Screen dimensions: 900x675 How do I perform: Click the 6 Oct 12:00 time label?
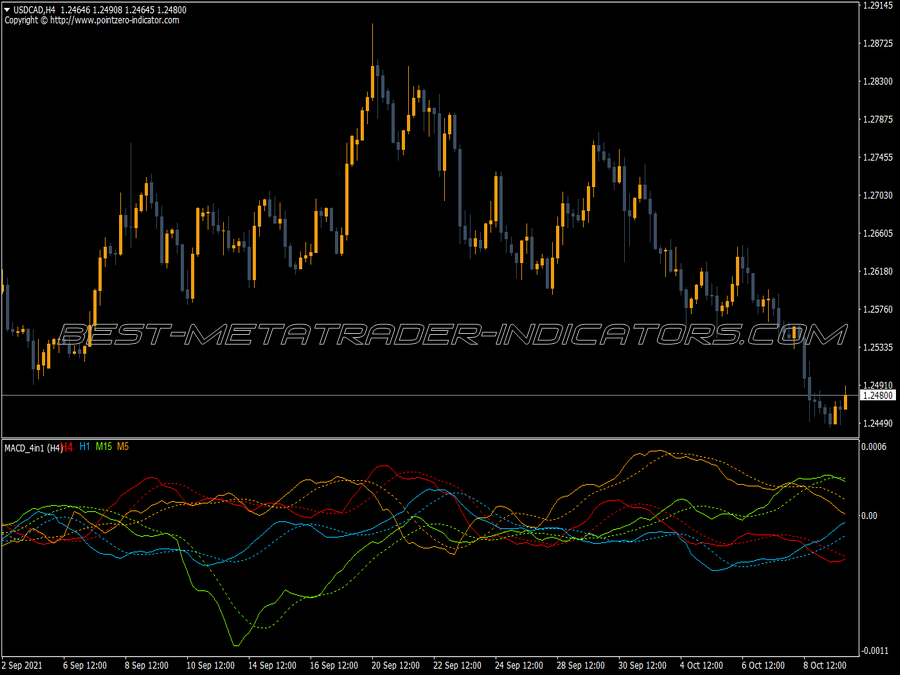tap(763, 665)
